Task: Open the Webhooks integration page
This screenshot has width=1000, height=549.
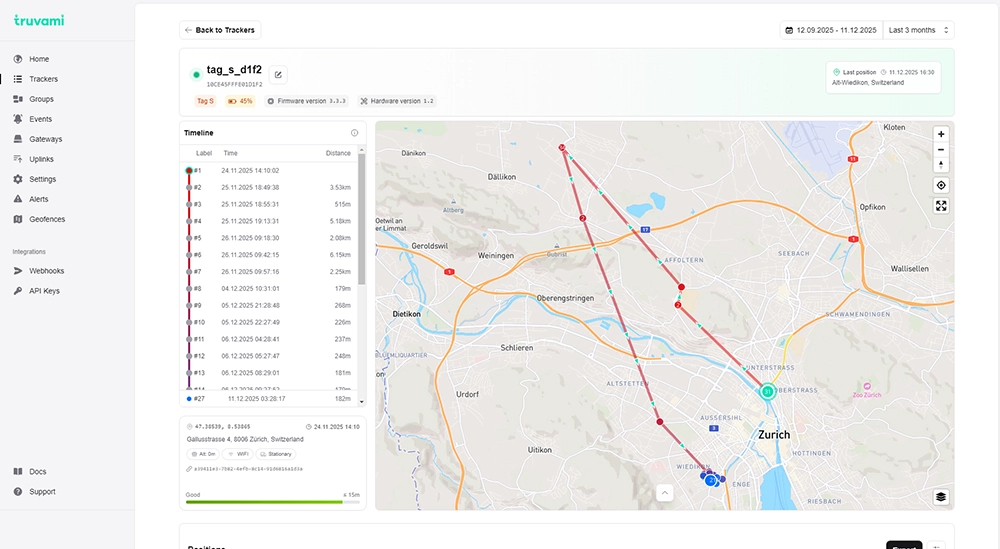Action: coord(46,271)
